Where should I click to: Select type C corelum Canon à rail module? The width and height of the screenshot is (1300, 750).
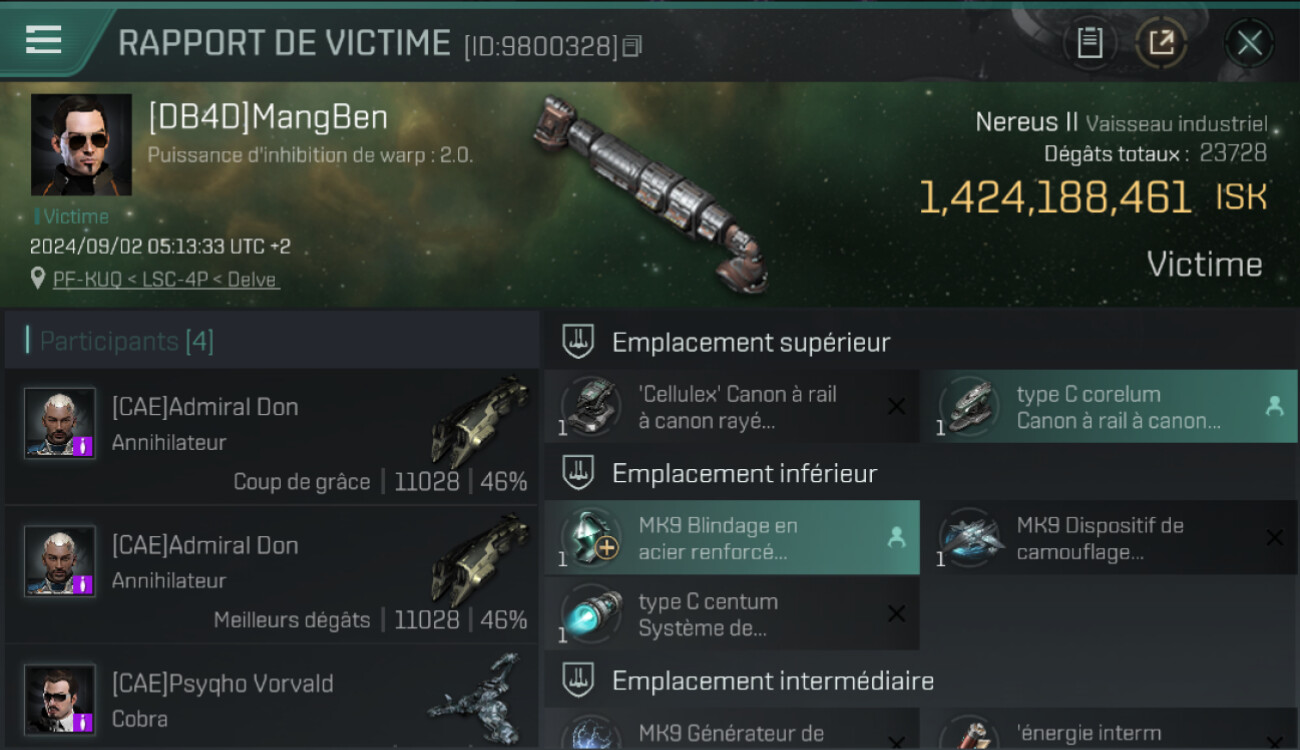tap(1109, 406)
